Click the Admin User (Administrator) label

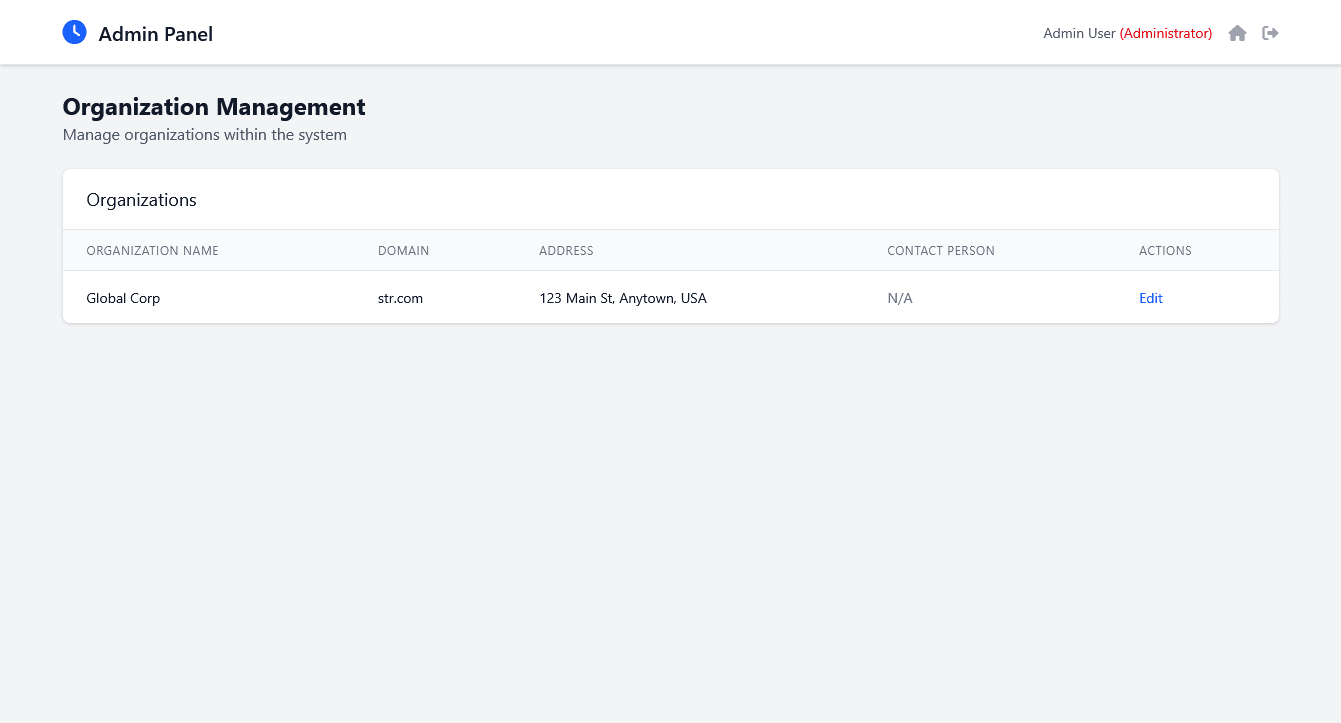[1127, 33]
